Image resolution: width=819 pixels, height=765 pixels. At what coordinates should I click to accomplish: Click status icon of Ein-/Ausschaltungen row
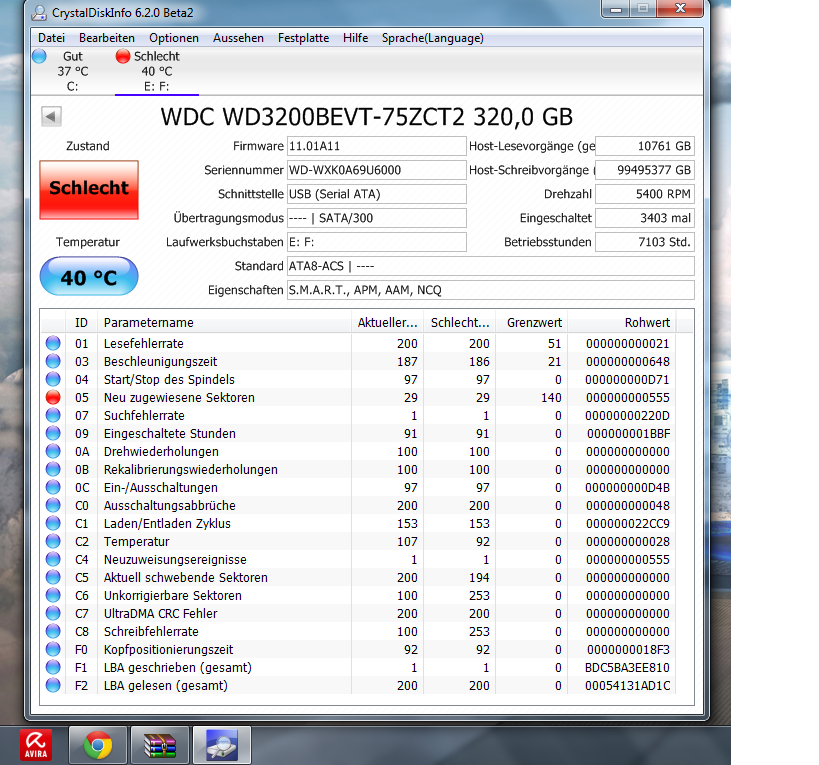53,487
